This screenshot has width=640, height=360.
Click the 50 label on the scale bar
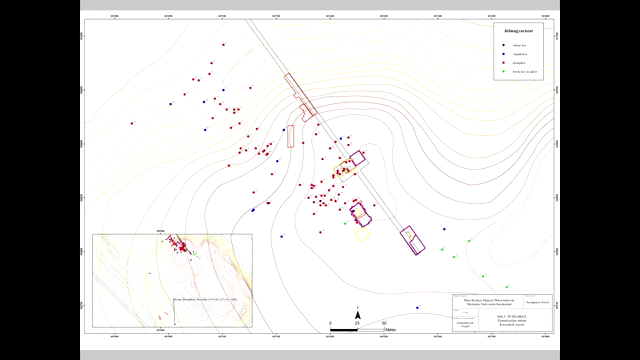click(x=384, y=323)
